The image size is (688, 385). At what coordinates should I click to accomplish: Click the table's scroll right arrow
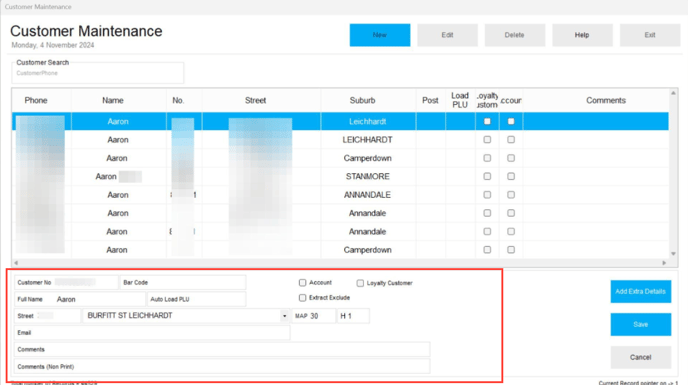click(664, 263)
